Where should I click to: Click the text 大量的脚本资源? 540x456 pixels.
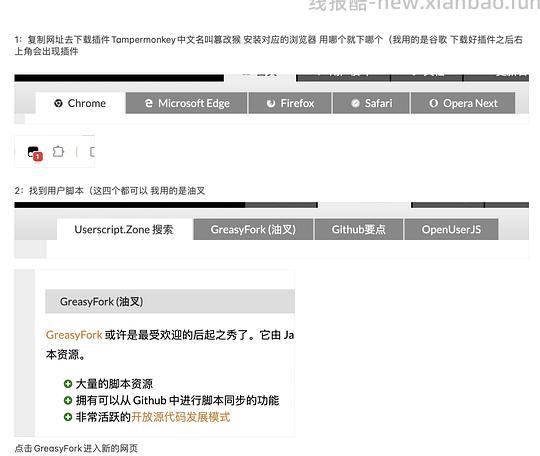114,384
